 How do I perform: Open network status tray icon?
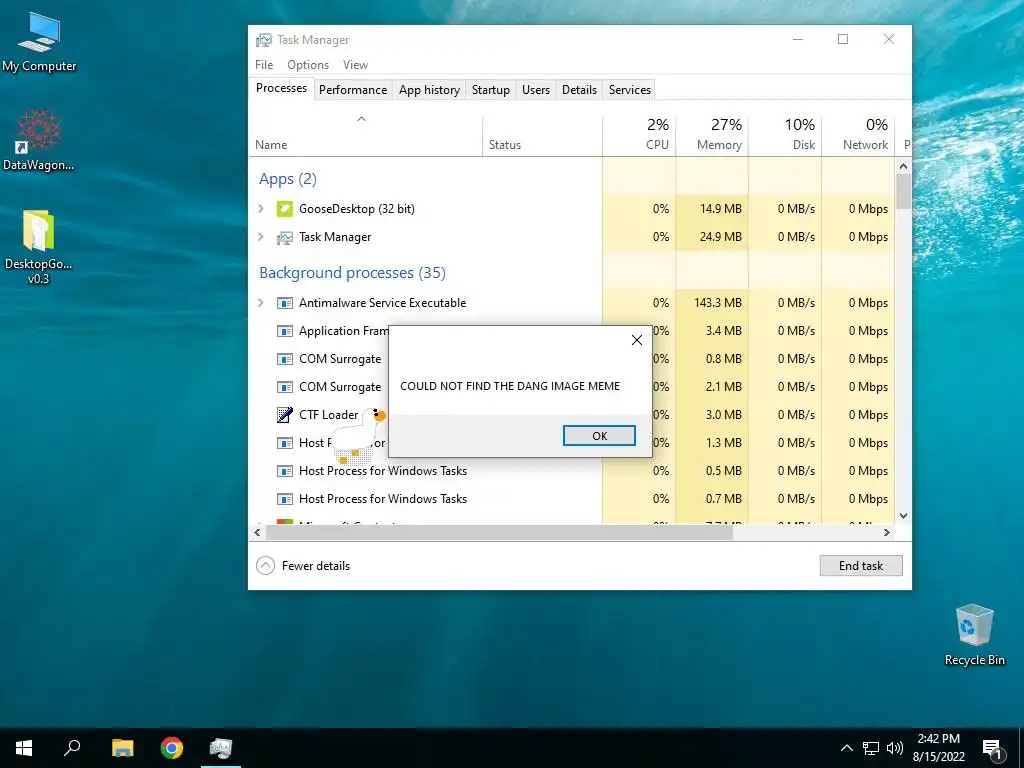[x=871, y=748]
